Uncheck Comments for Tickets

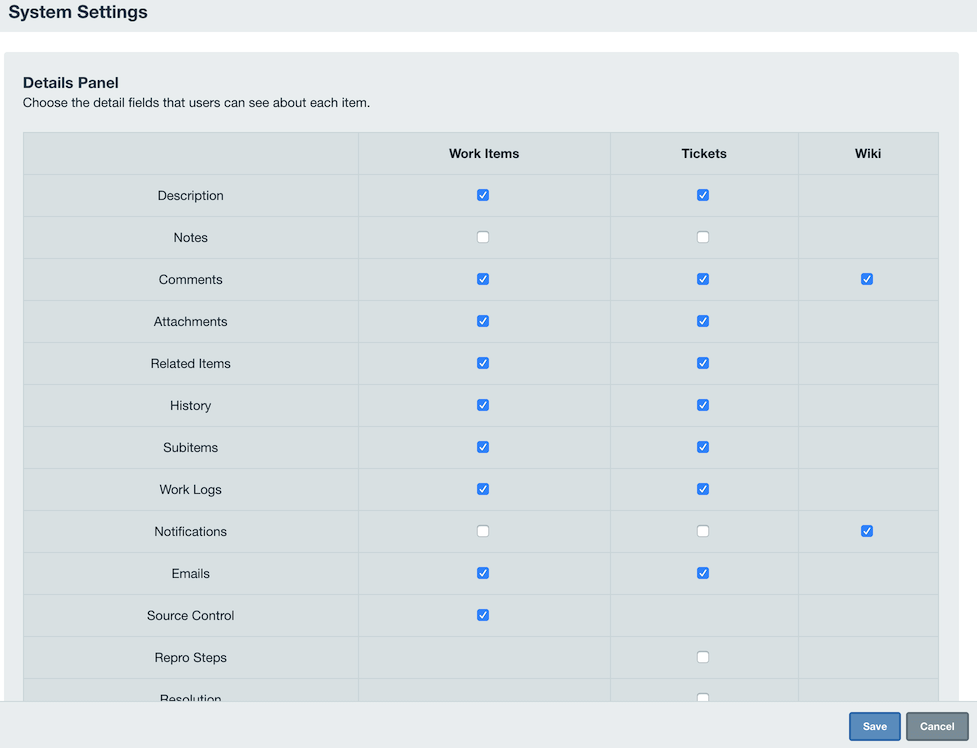pyautogui.click(x=703, y=279)
